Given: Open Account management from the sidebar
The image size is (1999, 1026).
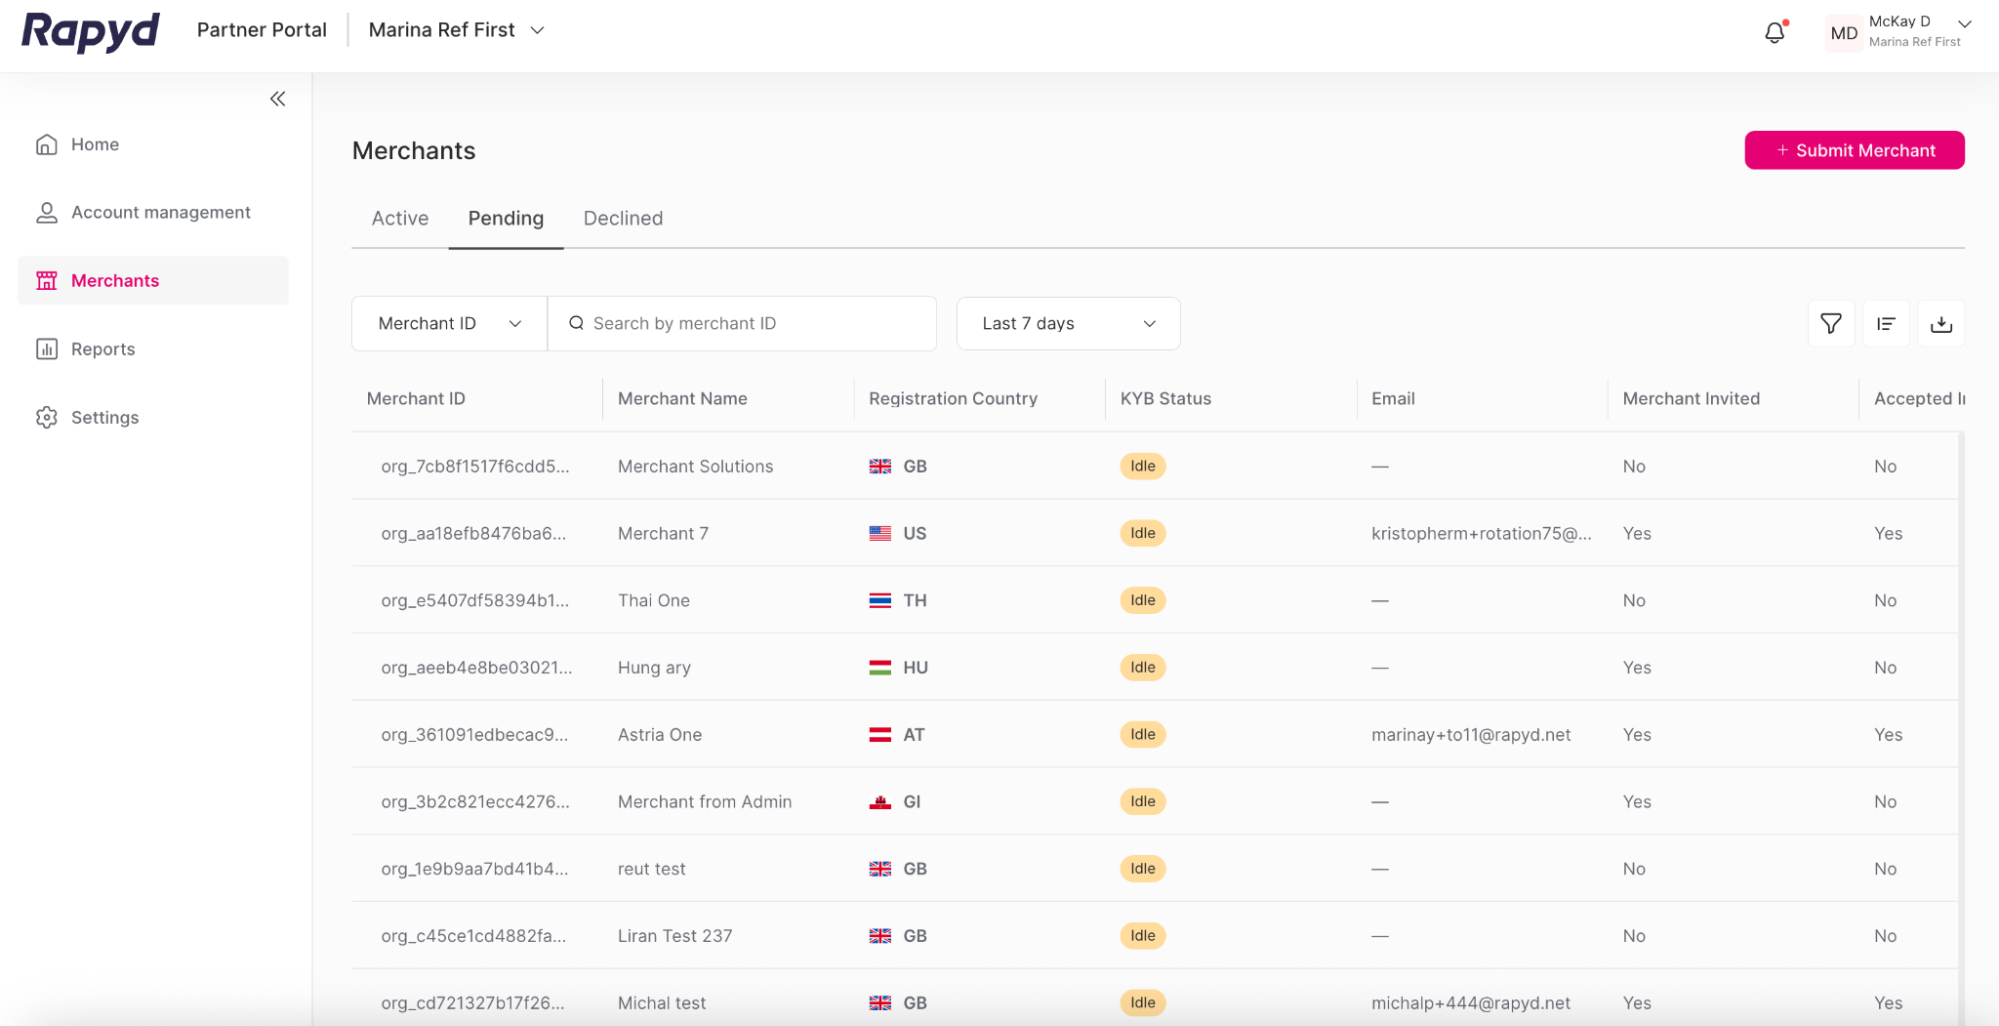Looking at the screenshot, I should click(160, 212).
